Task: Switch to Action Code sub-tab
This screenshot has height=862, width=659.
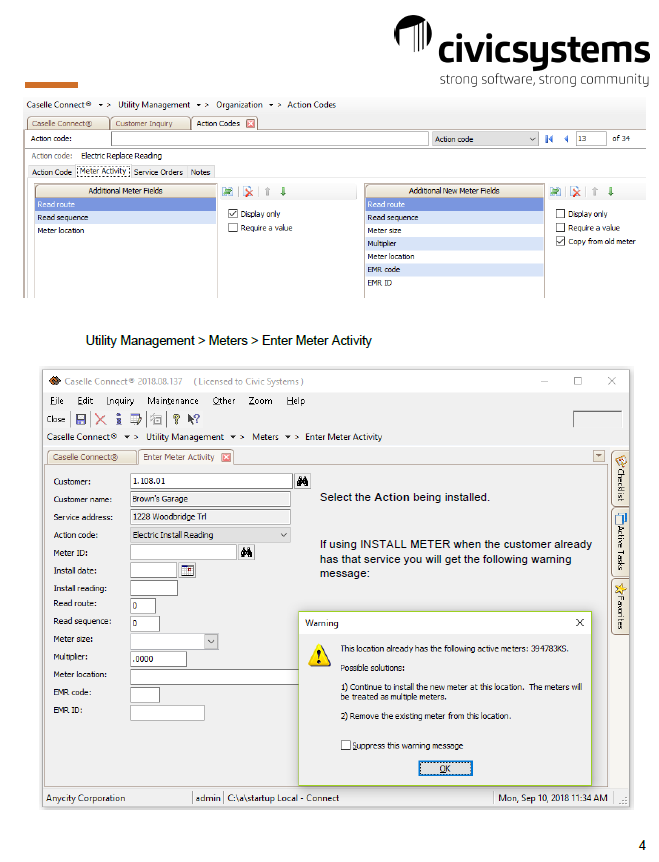Action: 52,172
